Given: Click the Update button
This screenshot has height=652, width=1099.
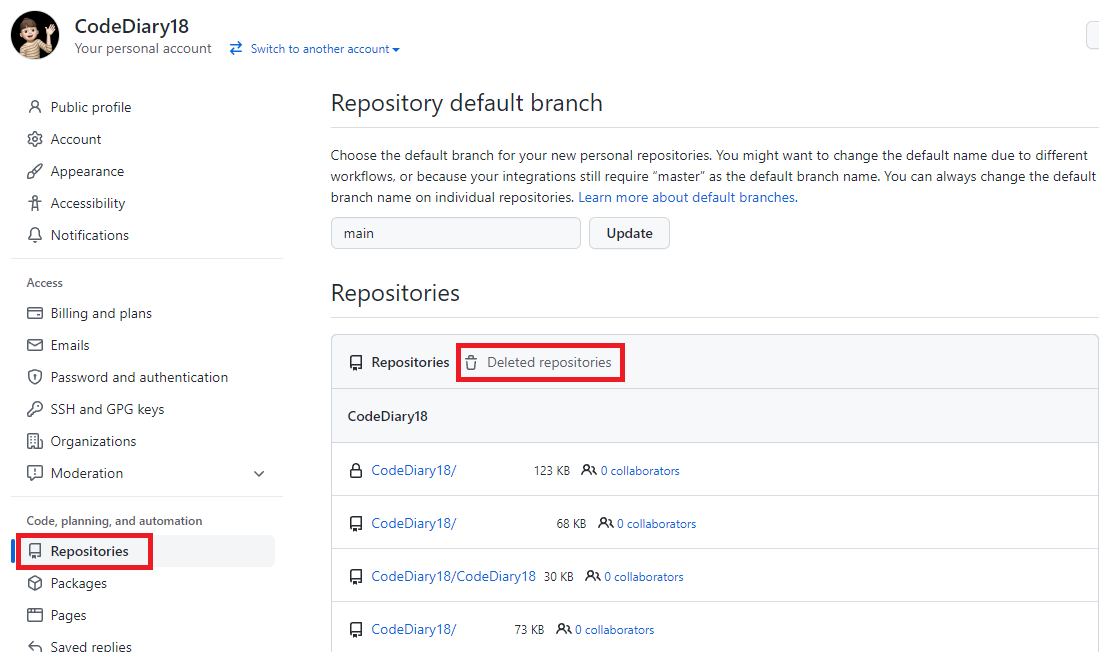Looking at the screenshot, I should (x=629, y=233).
